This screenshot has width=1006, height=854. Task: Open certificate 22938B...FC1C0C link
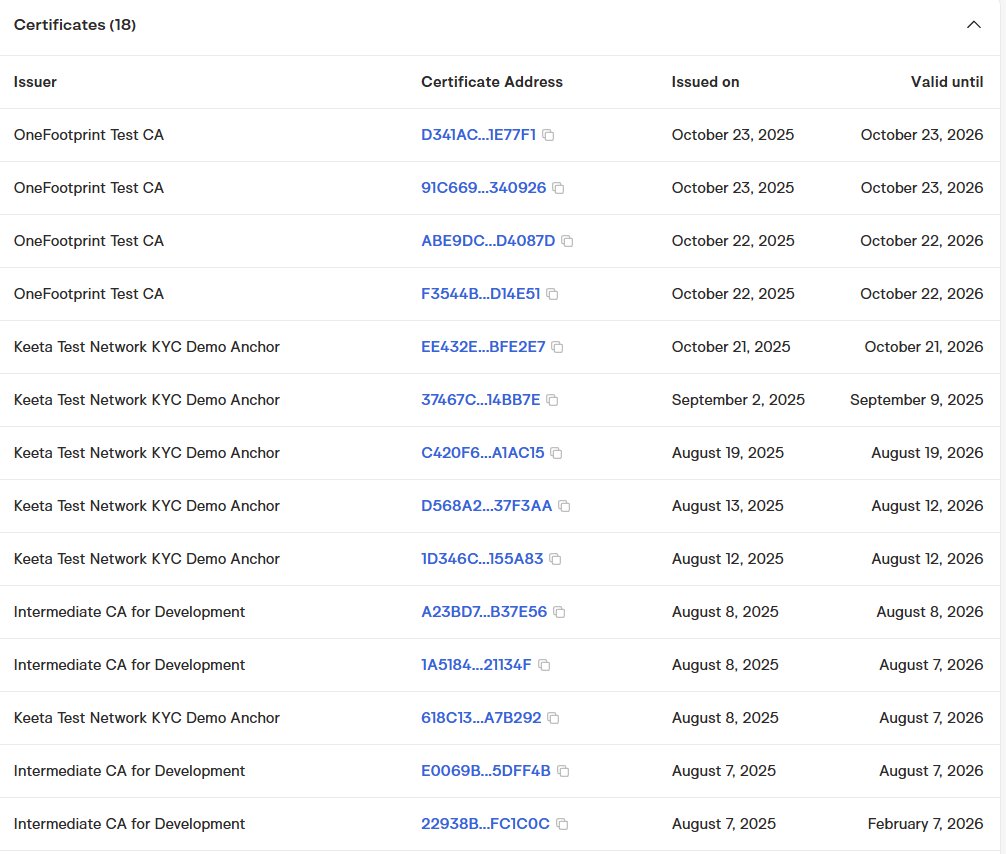click(x=485, y=824)
